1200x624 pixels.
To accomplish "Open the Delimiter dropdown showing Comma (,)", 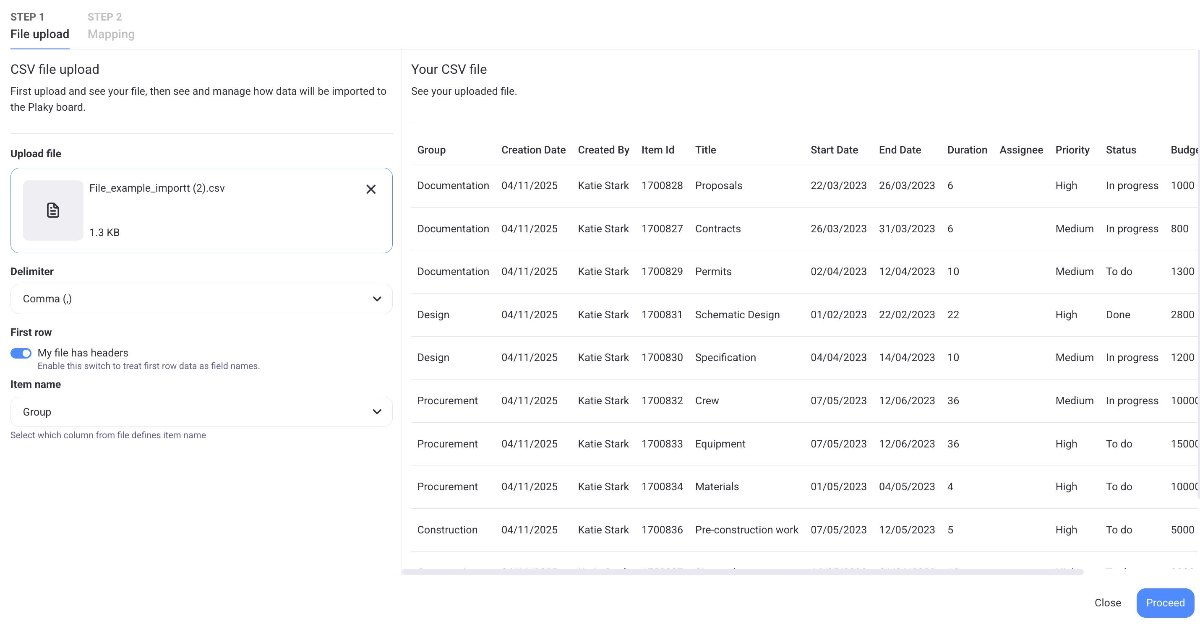I will click(200, 298).
